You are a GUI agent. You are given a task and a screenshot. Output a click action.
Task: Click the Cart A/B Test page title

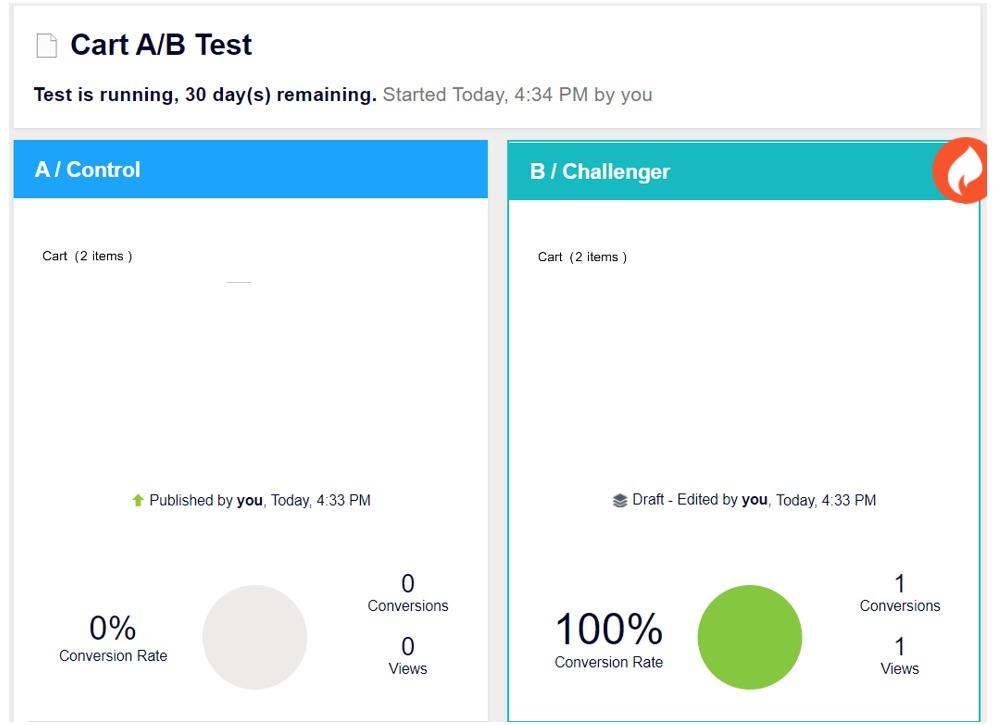pyautogui.click(x=161, y=45)
